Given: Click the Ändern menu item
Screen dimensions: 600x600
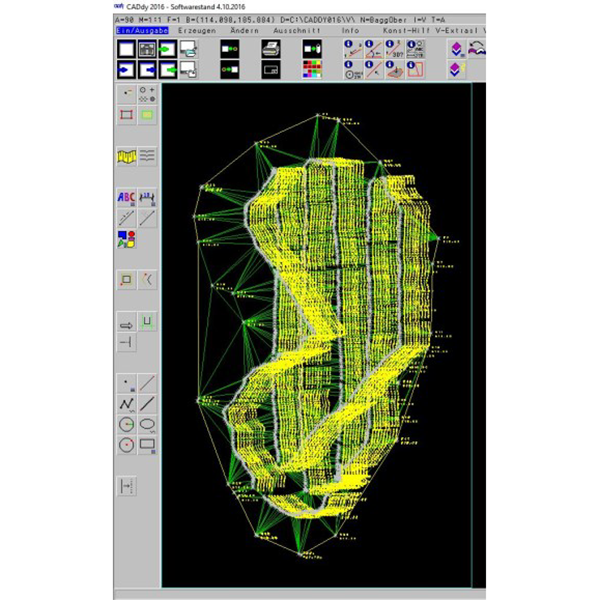Looking at the screenshot, I should click(244, 31).
